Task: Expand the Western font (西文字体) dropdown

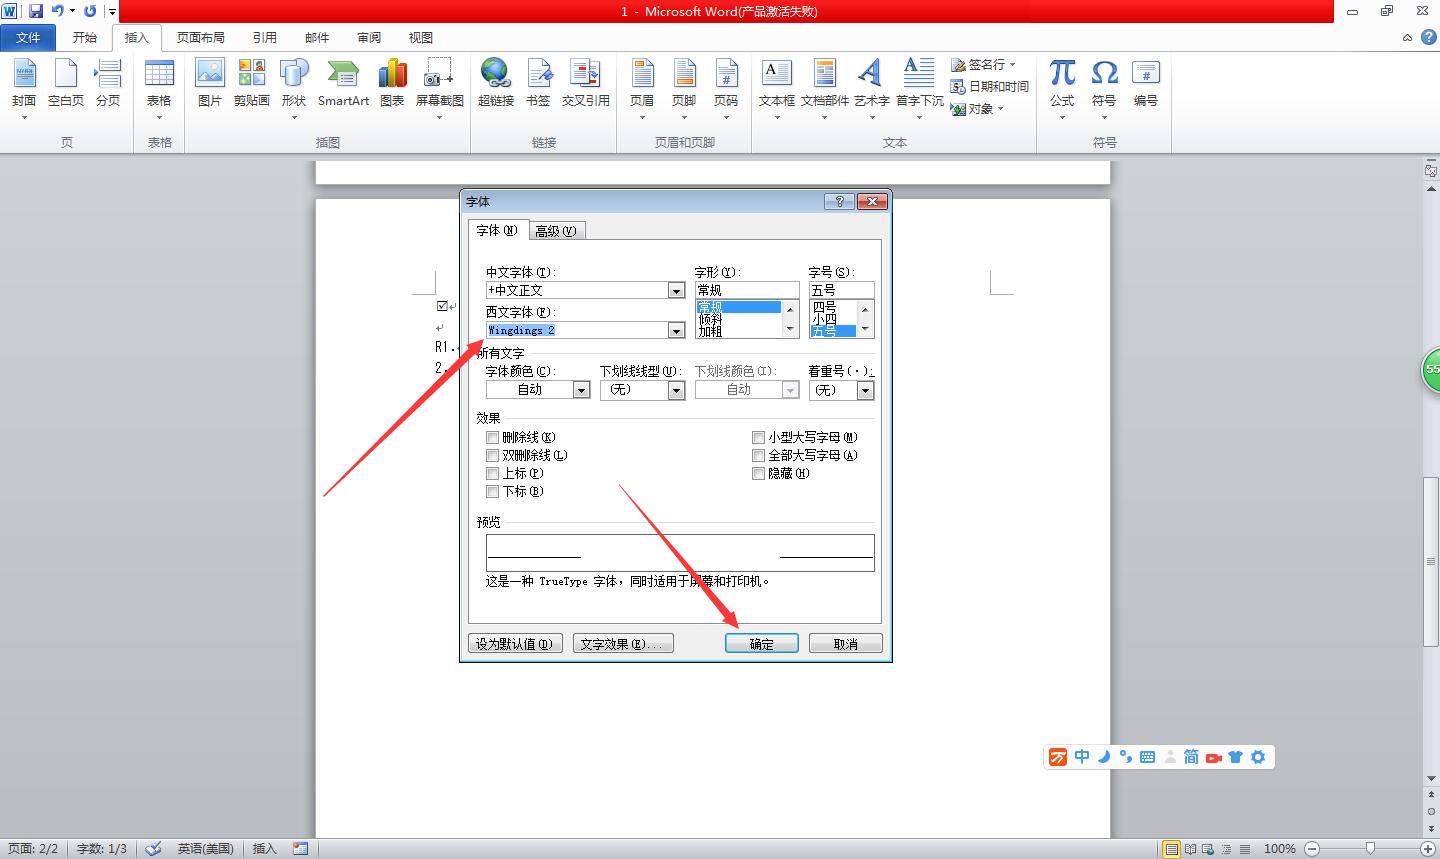Action: [676, 330]
